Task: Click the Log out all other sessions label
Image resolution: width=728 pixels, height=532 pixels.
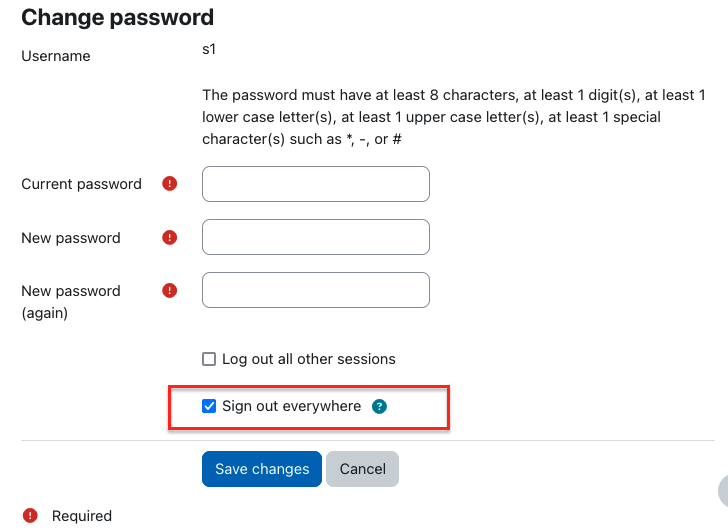Action: tap(309, 359)
